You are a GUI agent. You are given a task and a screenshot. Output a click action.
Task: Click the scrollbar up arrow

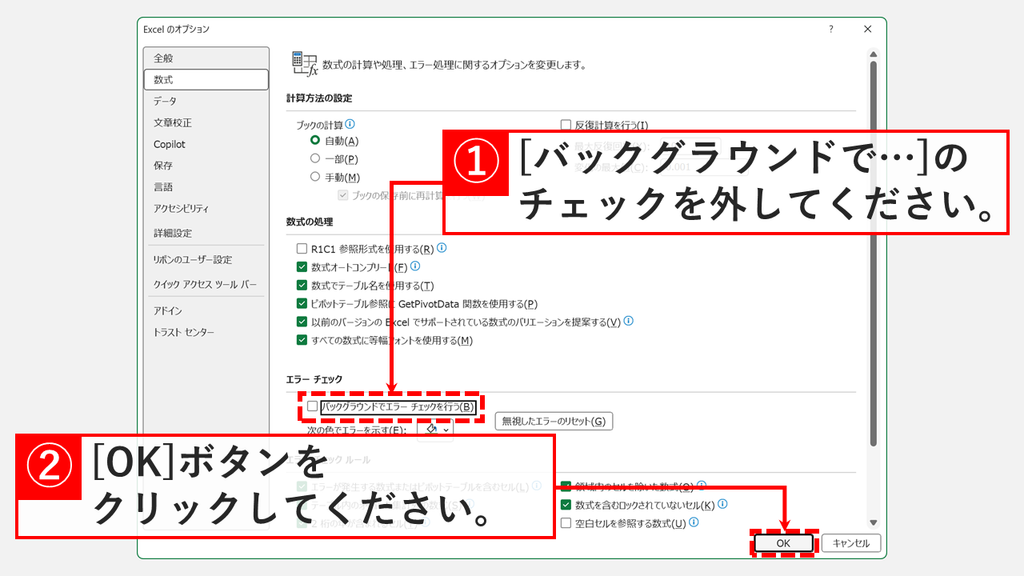873,55
